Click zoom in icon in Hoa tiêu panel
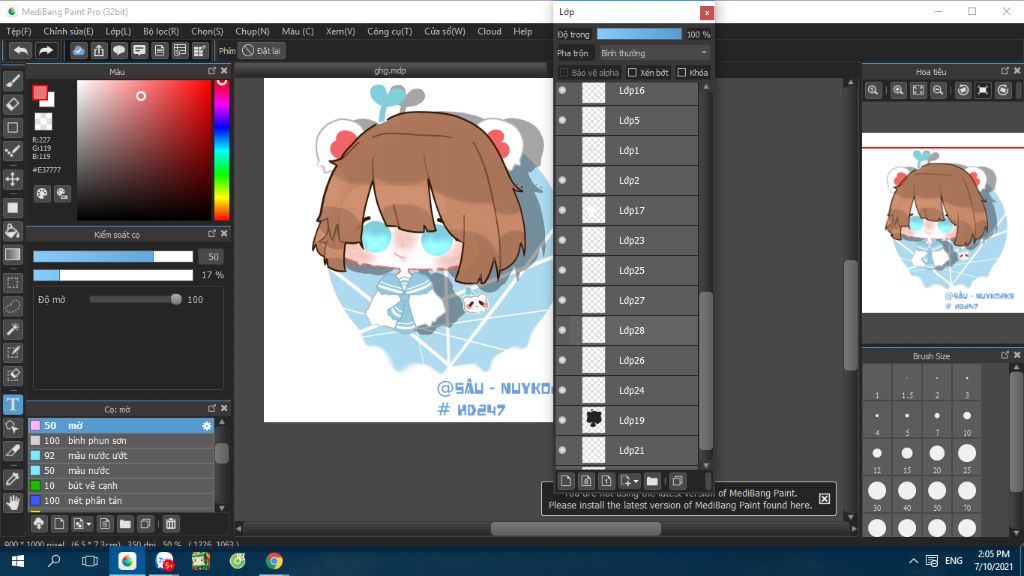The image size is (1024, 576). pos(899,91)
